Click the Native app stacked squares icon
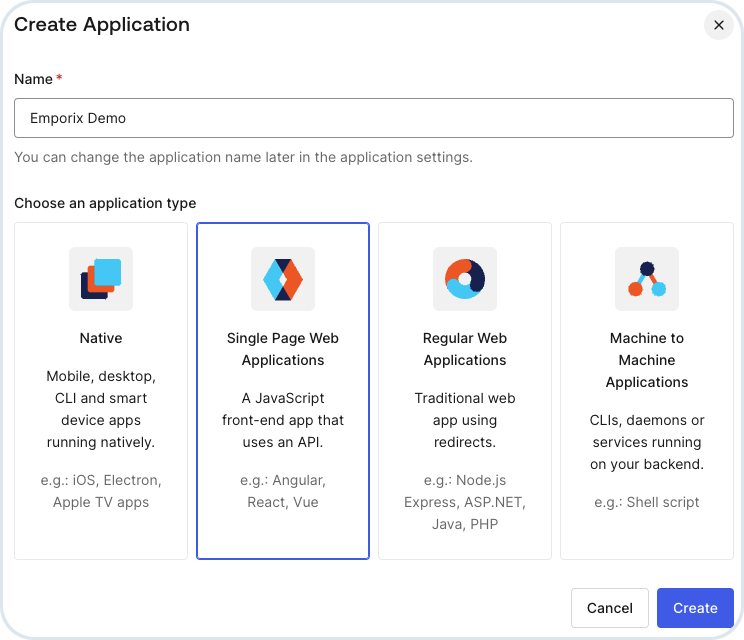744x640 pixels. tap(101, 278)
